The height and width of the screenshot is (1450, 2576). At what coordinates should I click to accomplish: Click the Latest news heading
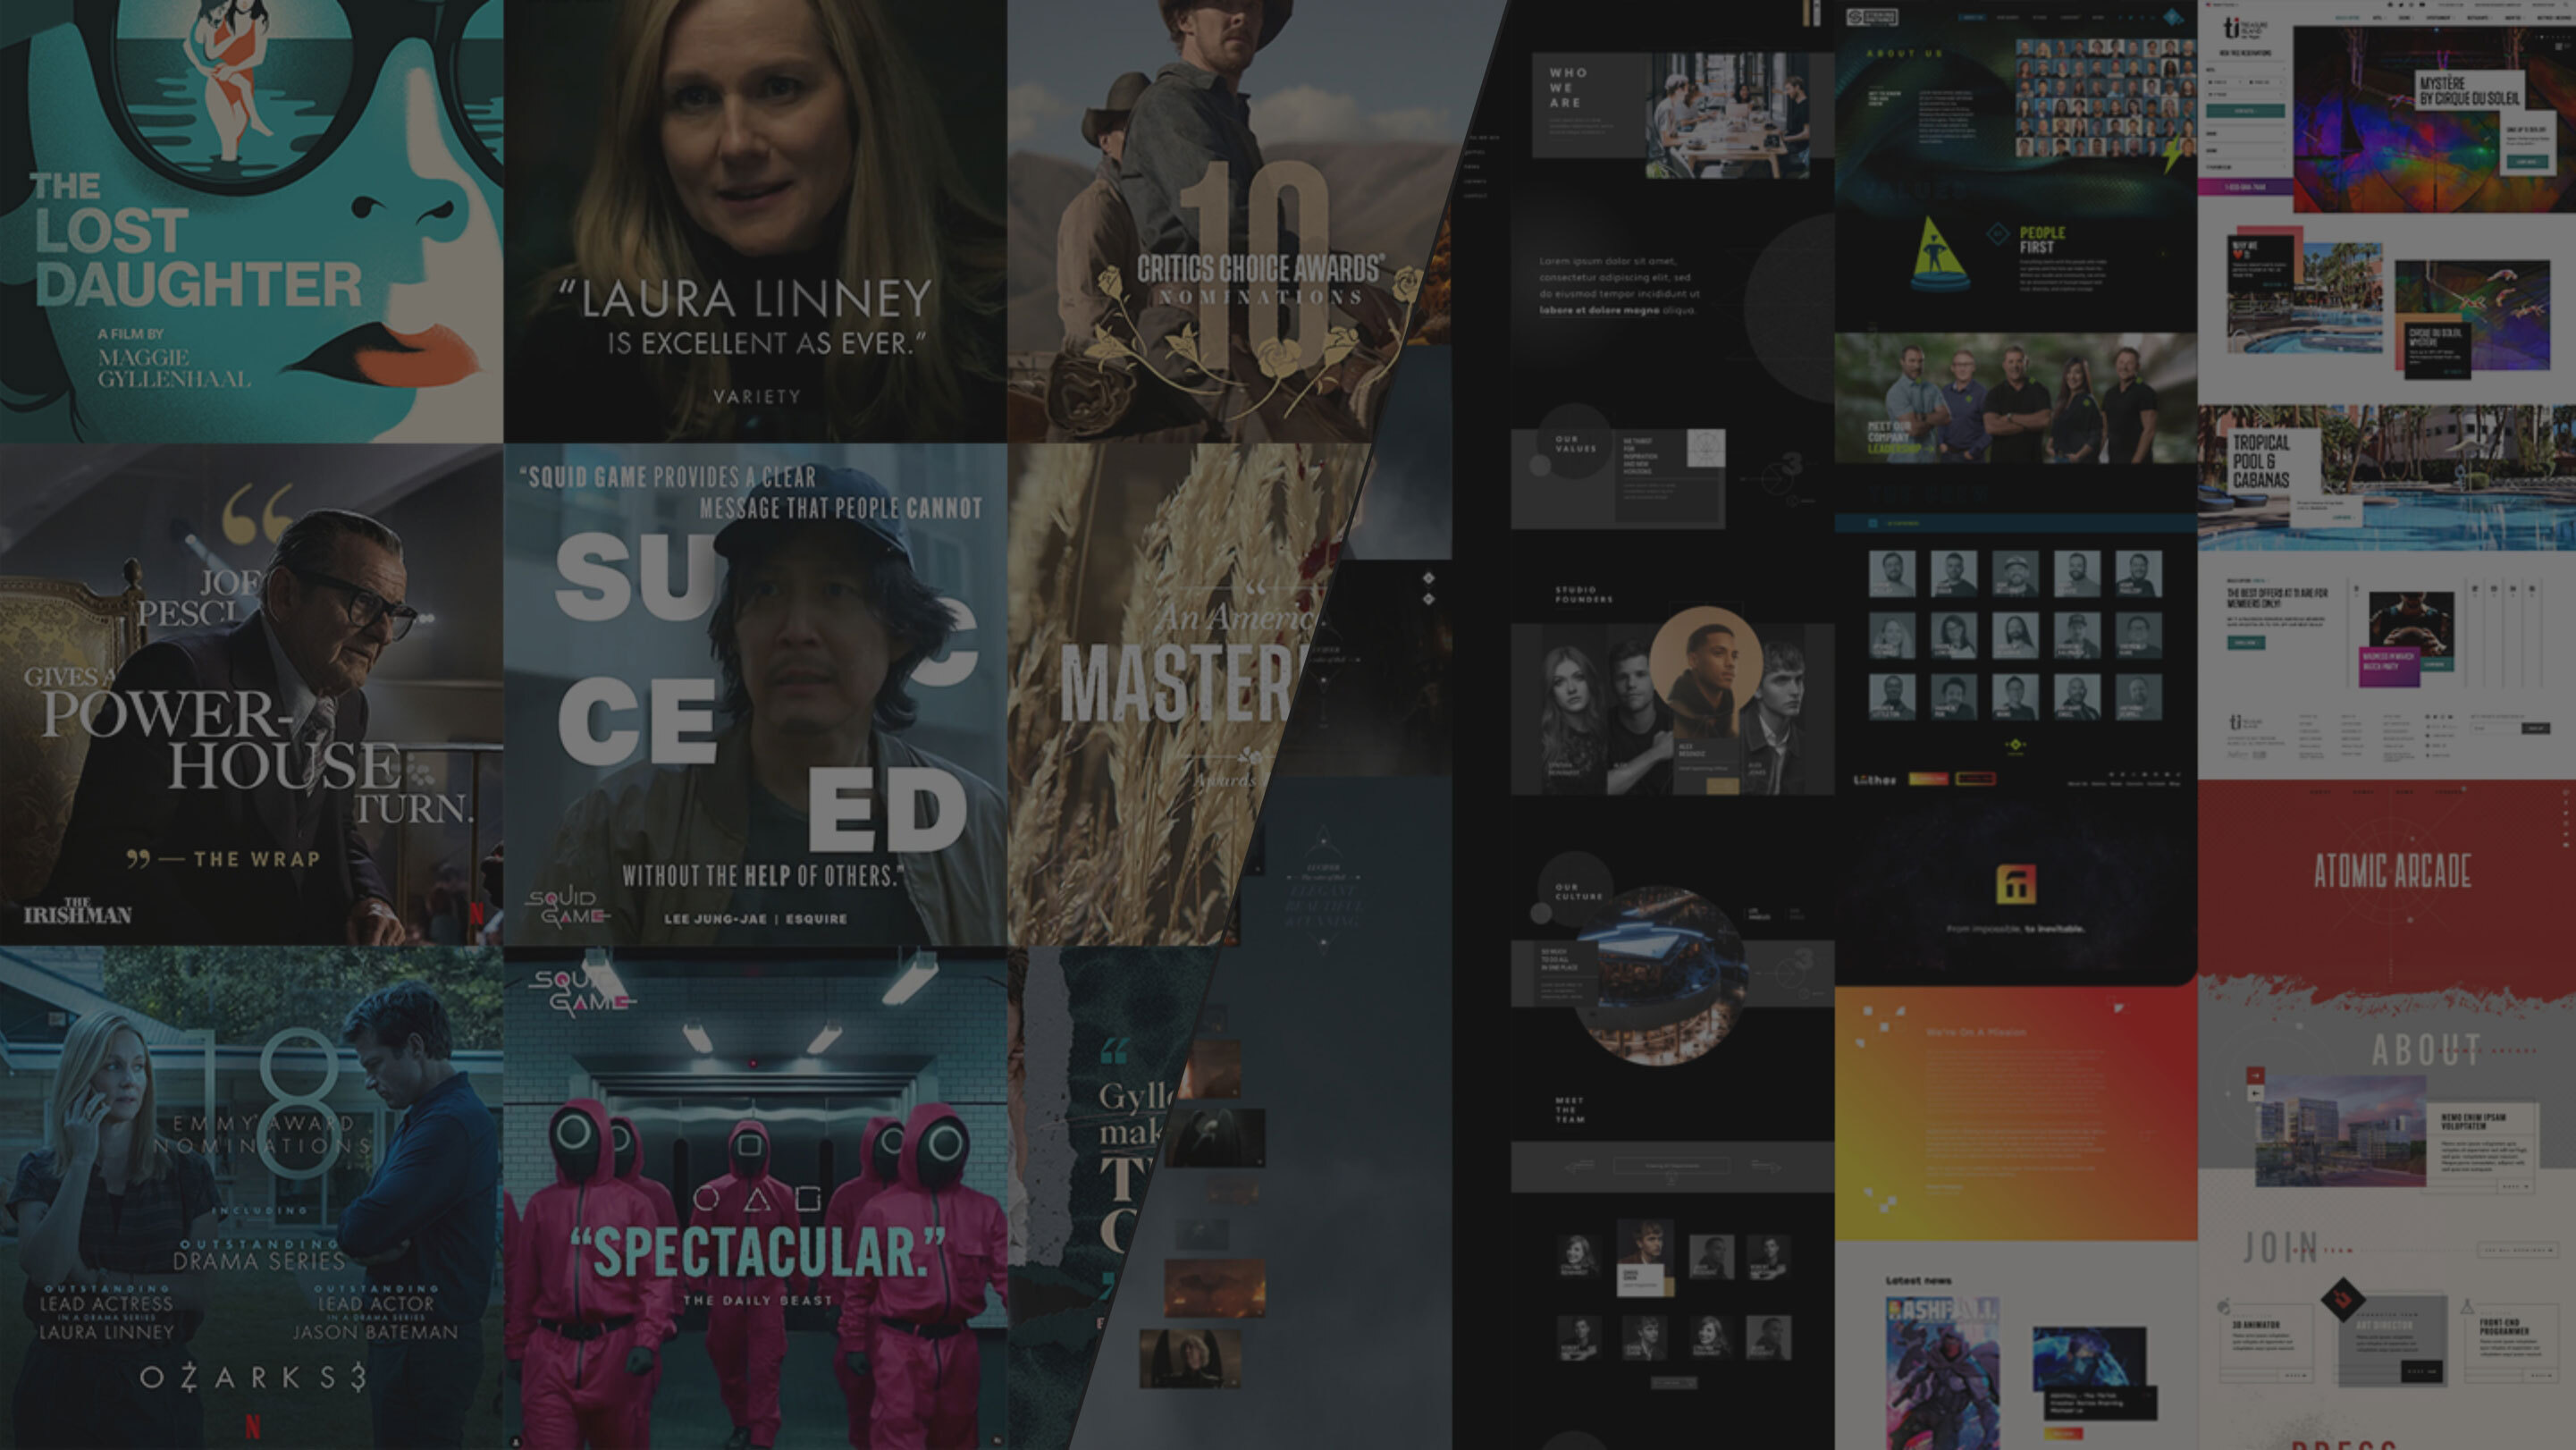(1918, 1280)
